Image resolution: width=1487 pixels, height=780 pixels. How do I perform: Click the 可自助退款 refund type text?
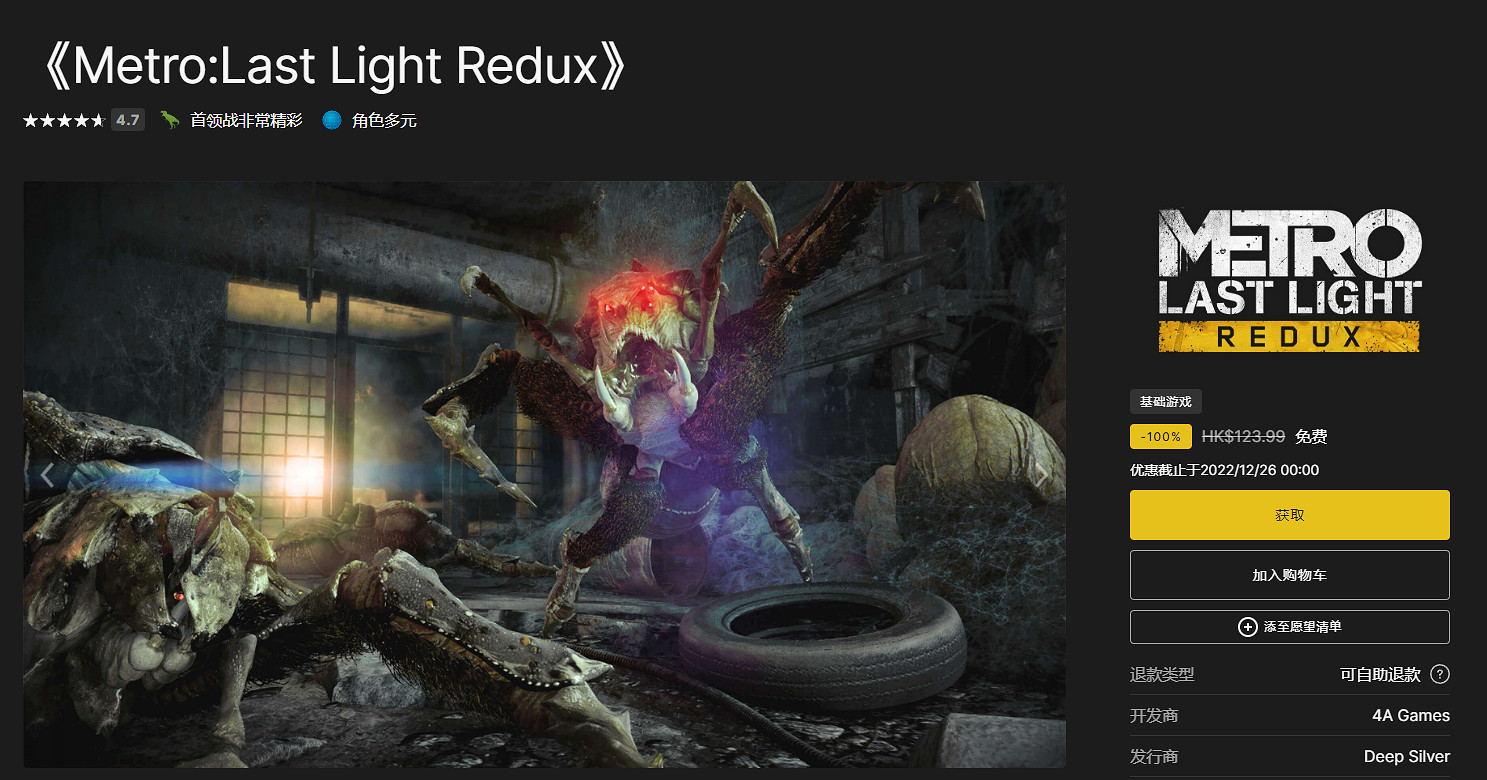tap(1380, 675)
